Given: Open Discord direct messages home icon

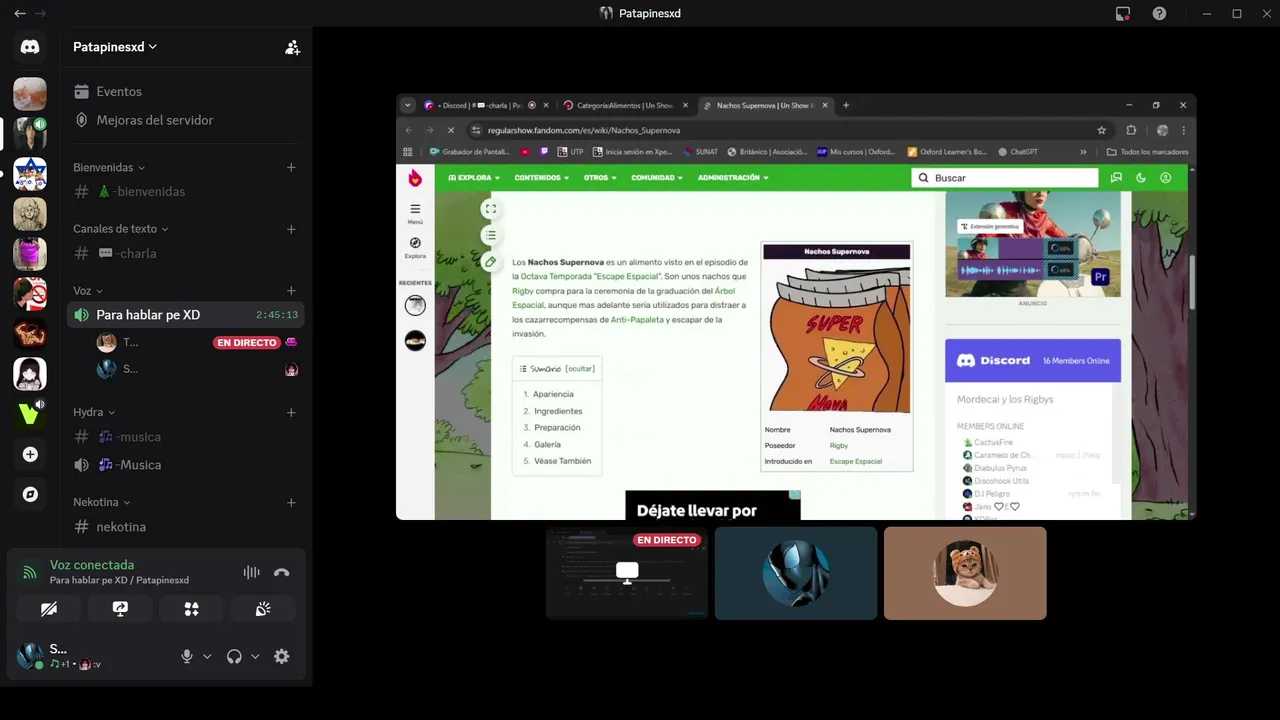Looking at the screenshot, I should click(x=30, y=47).
